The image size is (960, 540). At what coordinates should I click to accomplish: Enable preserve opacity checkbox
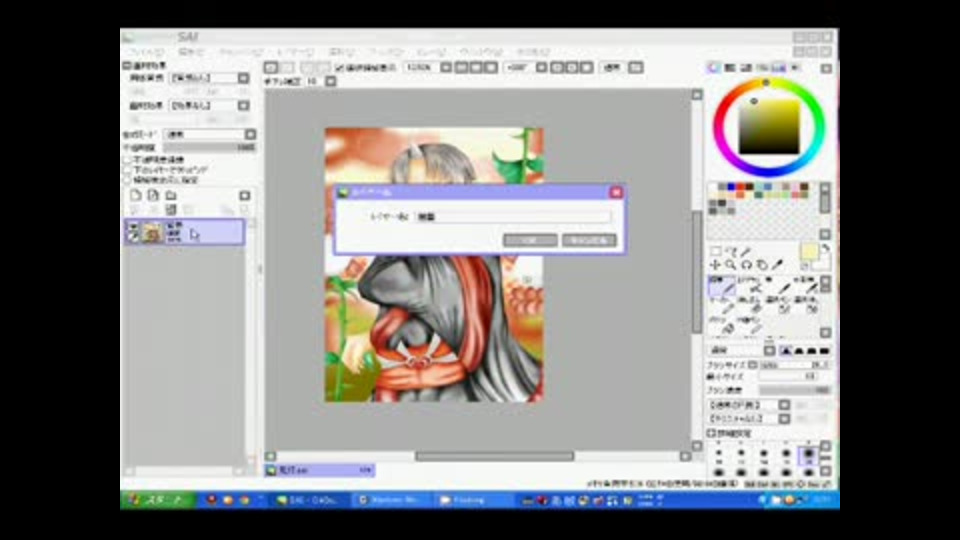127,159
